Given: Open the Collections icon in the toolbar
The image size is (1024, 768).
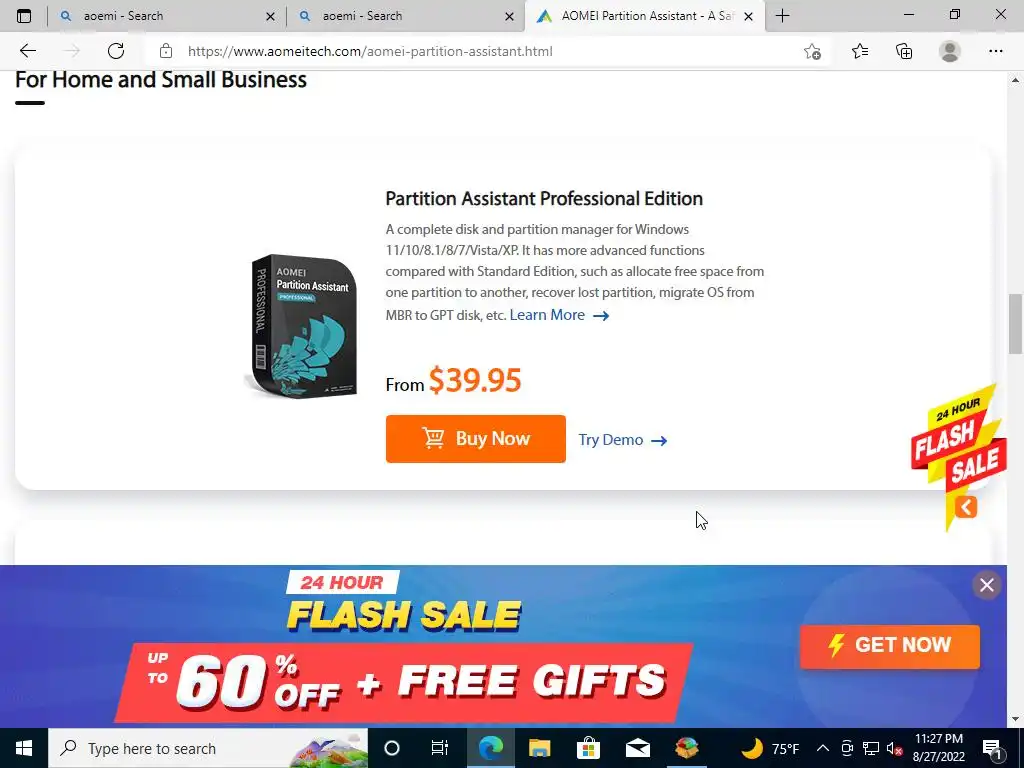Looking at the screenshot, I should (904, 51).
